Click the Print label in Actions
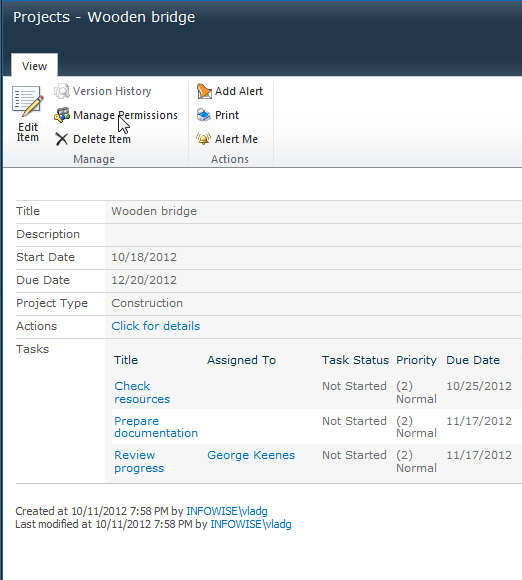 [227, 115]
